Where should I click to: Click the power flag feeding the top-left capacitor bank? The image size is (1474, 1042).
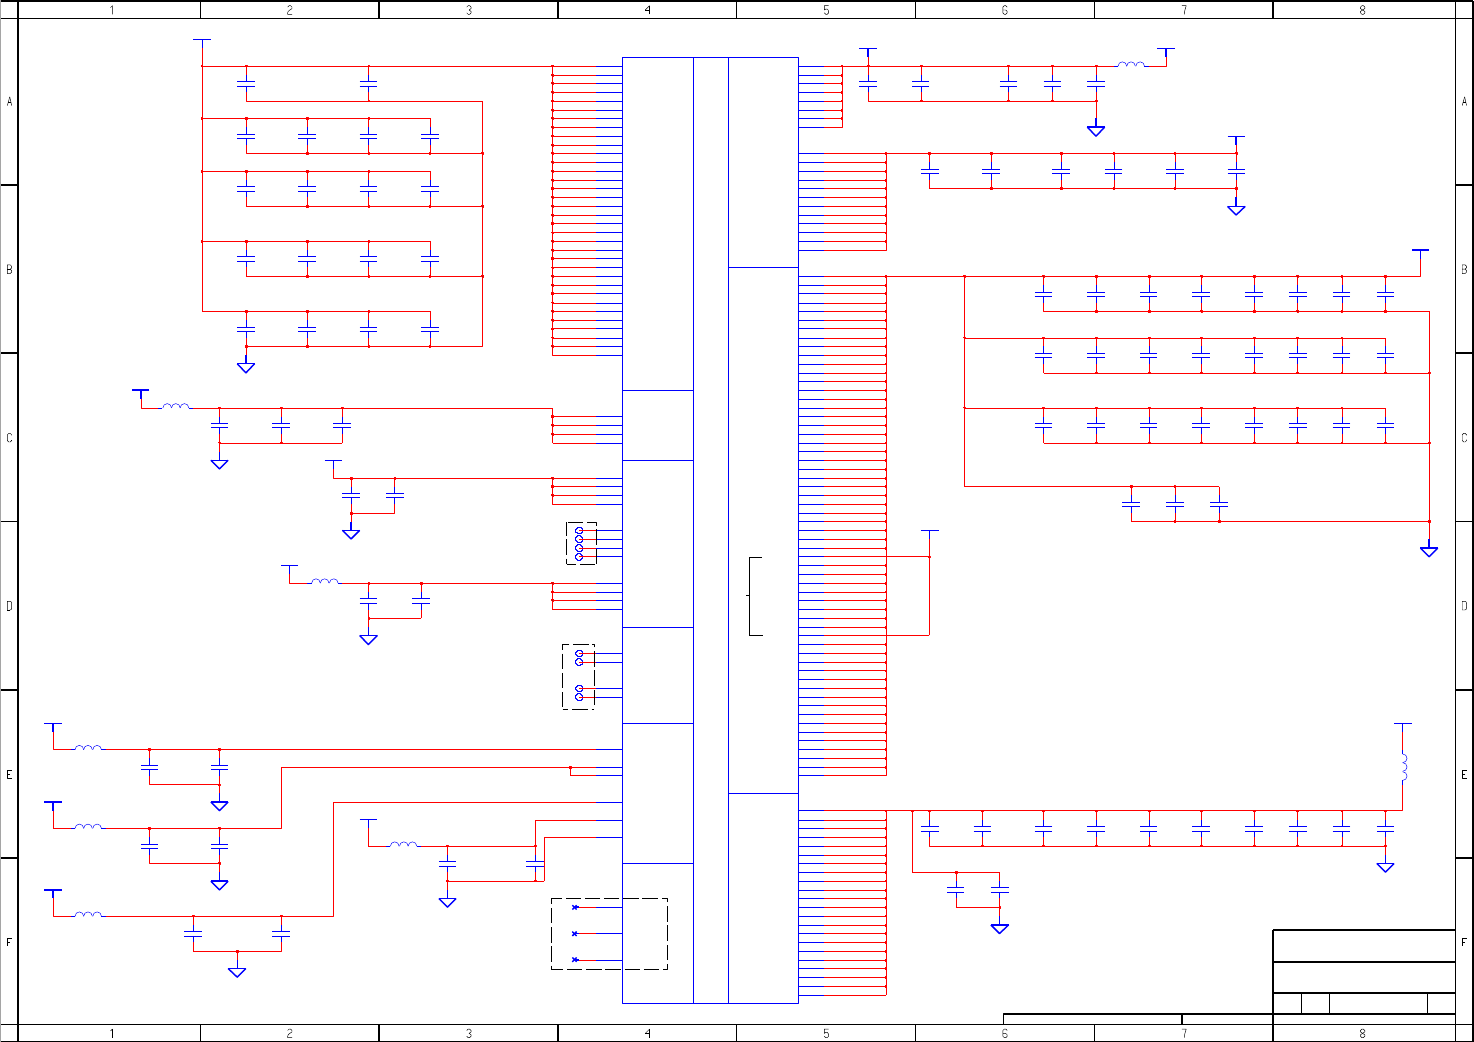click(202, 45)
